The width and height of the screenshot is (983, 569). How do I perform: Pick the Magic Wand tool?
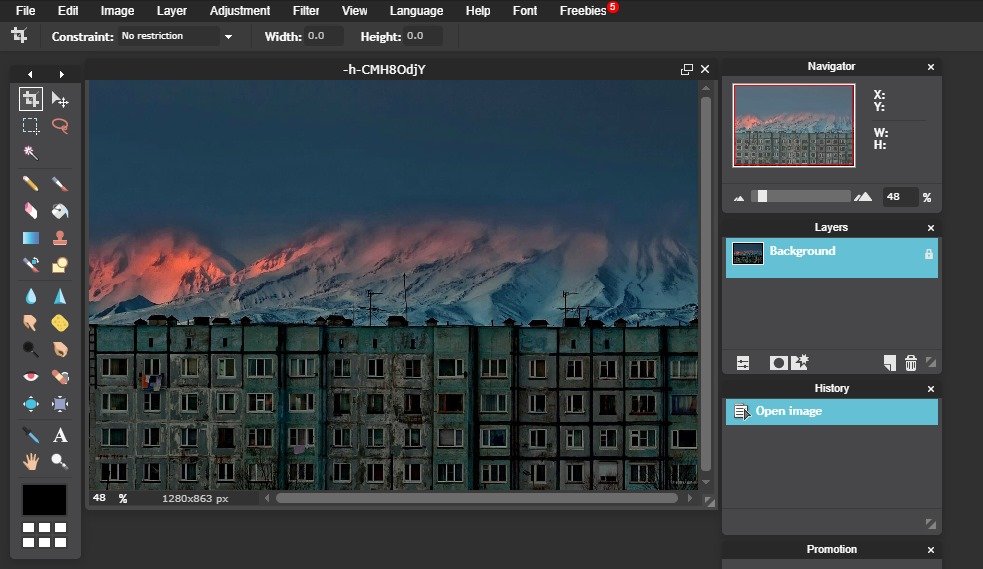[x=31, y=153]
